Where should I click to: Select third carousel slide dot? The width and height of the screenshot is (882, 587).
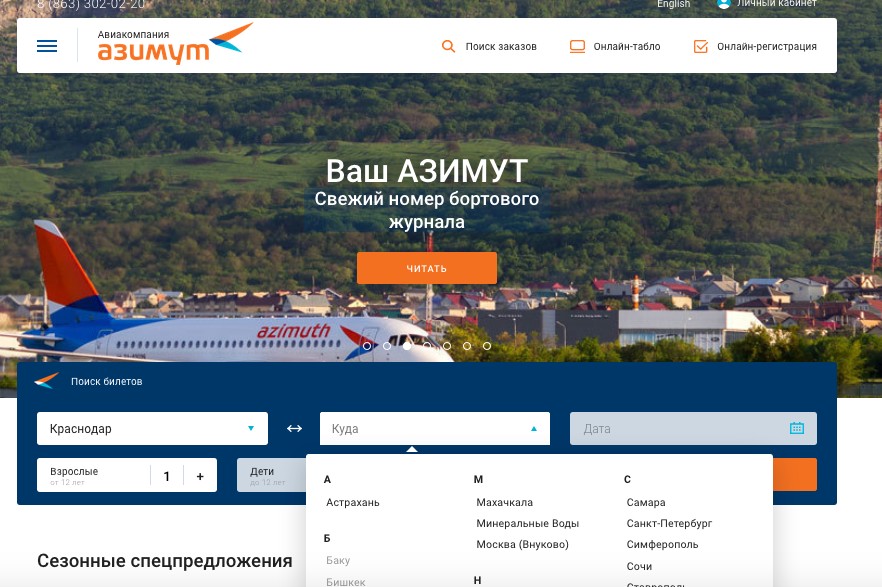(407, 346)
